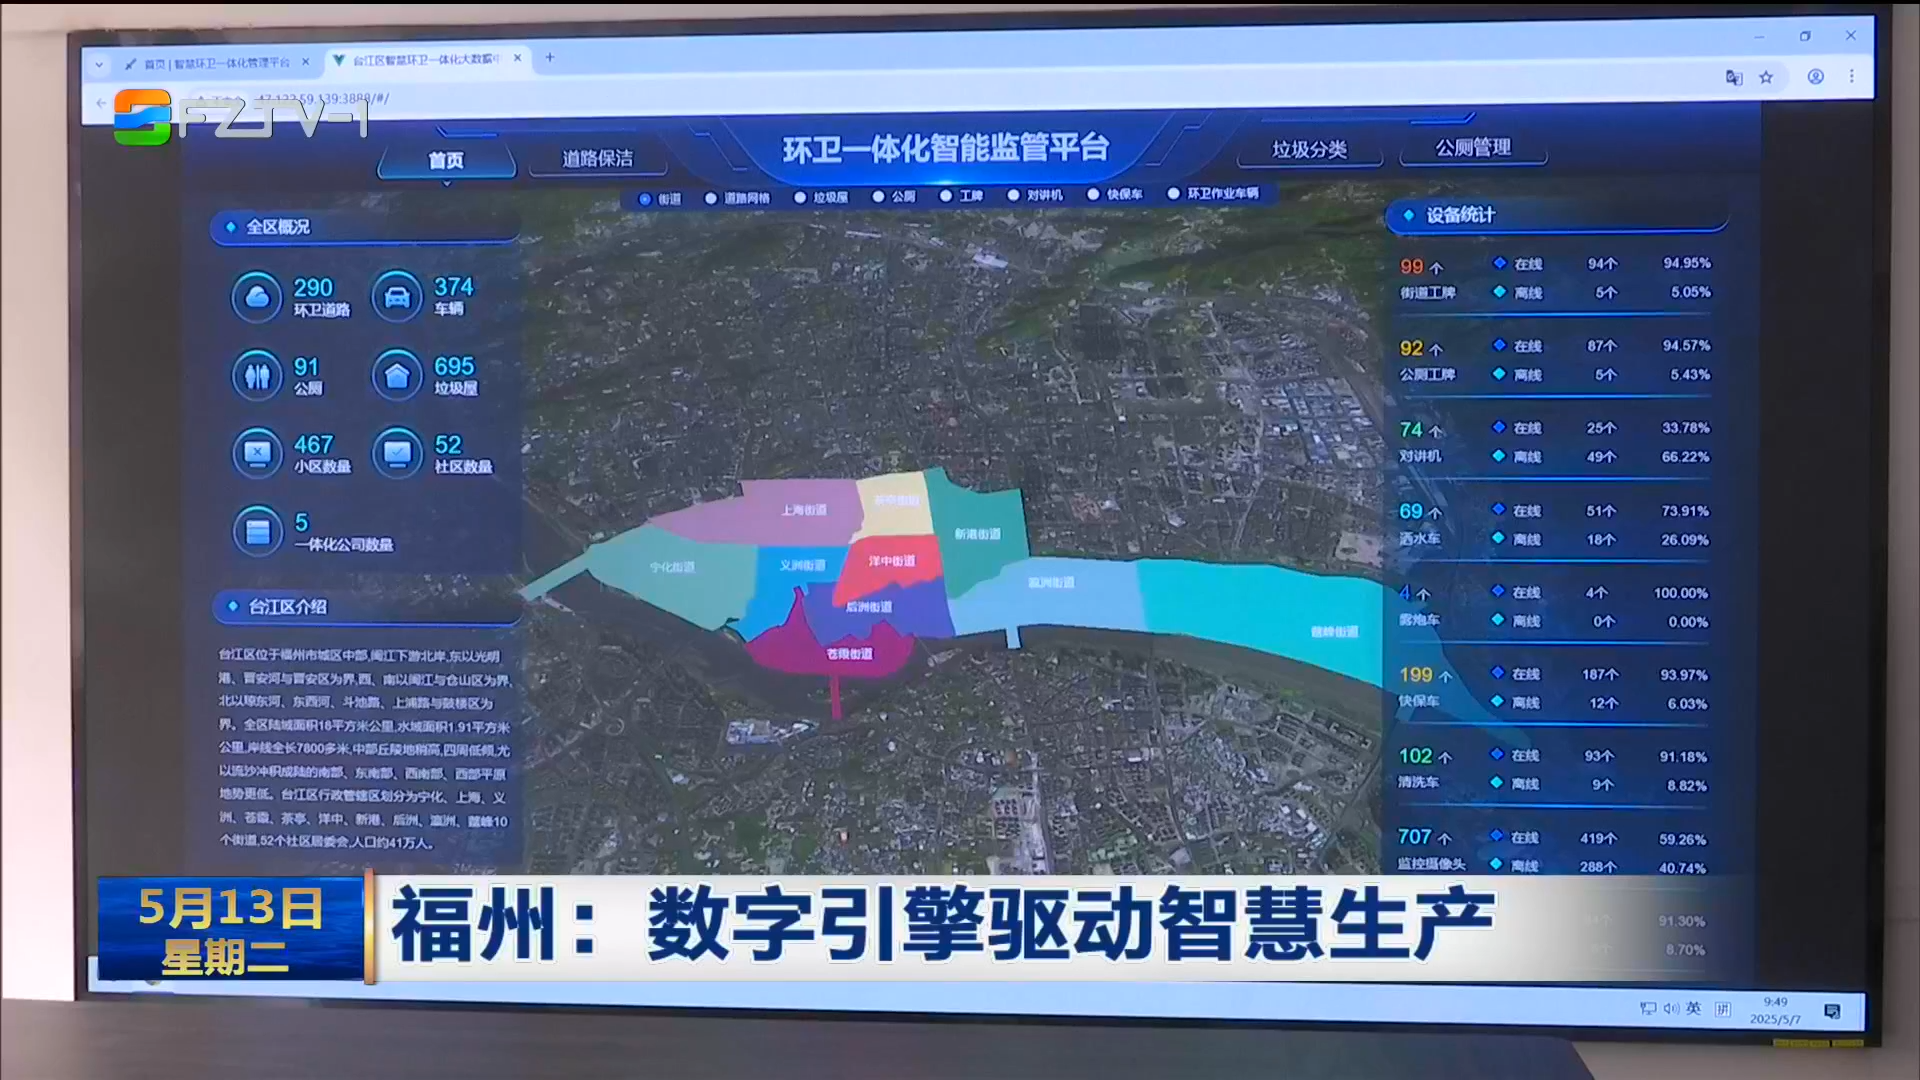Screen dimensions: 1920x1080
Task: Click the 100.00% 雾炮车 online rate
Action: [1681, 593]
